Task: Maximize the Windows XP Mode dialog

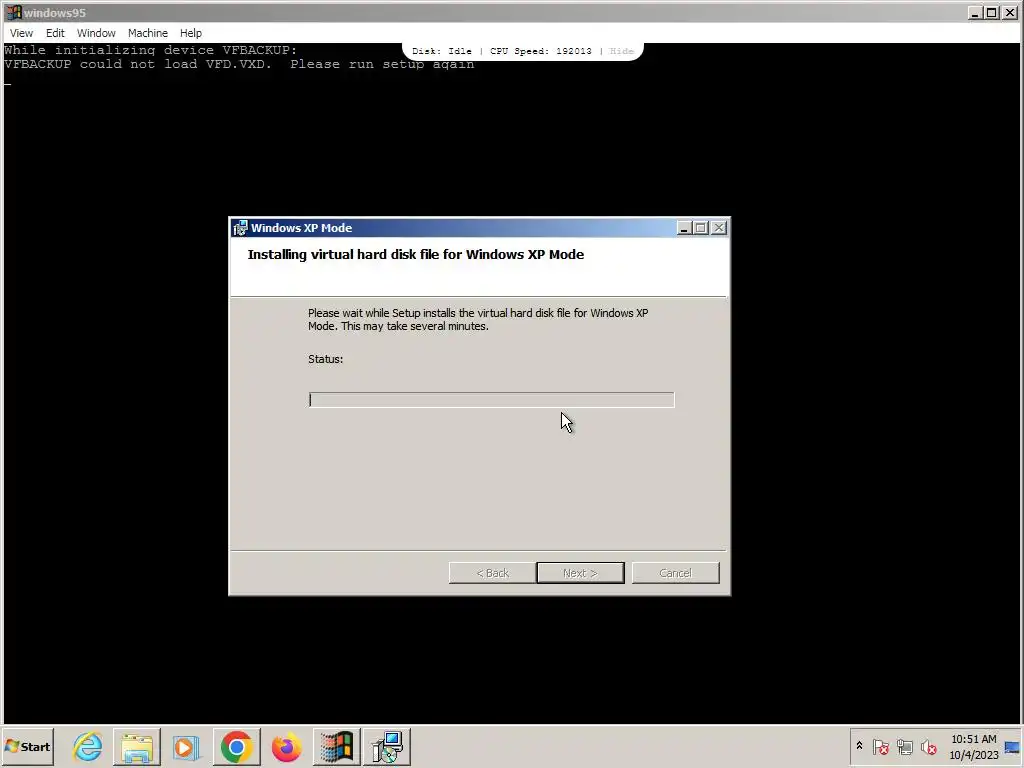Action: click(x=701, y=227)
